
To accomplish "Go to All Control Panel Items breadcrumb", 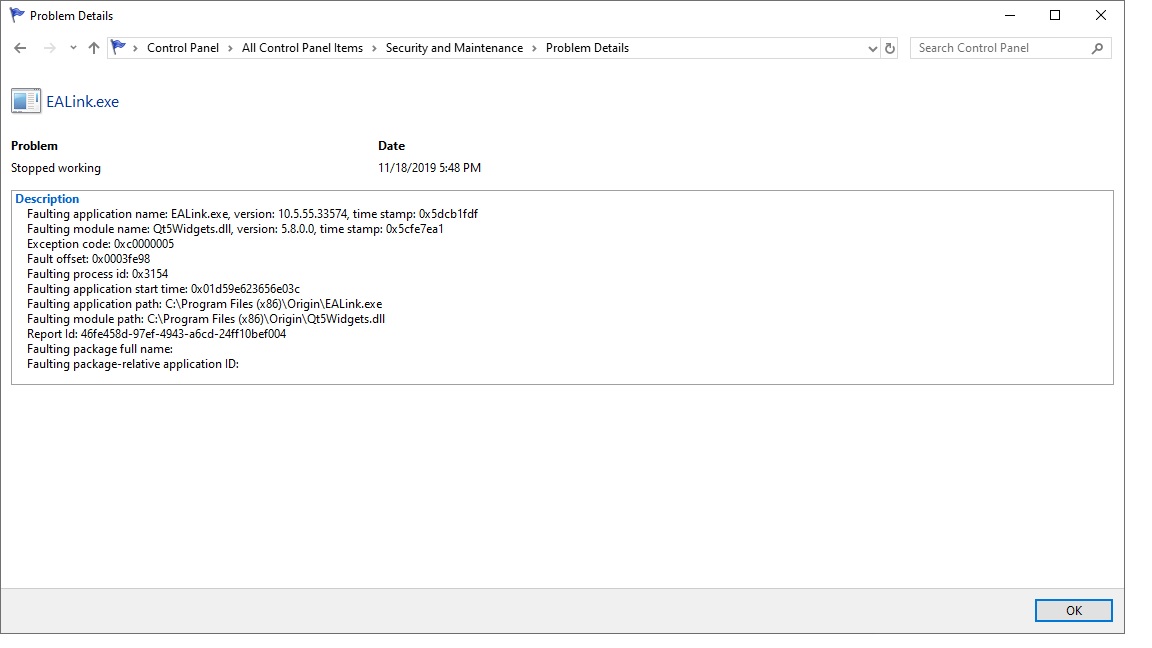I will 302,48.
